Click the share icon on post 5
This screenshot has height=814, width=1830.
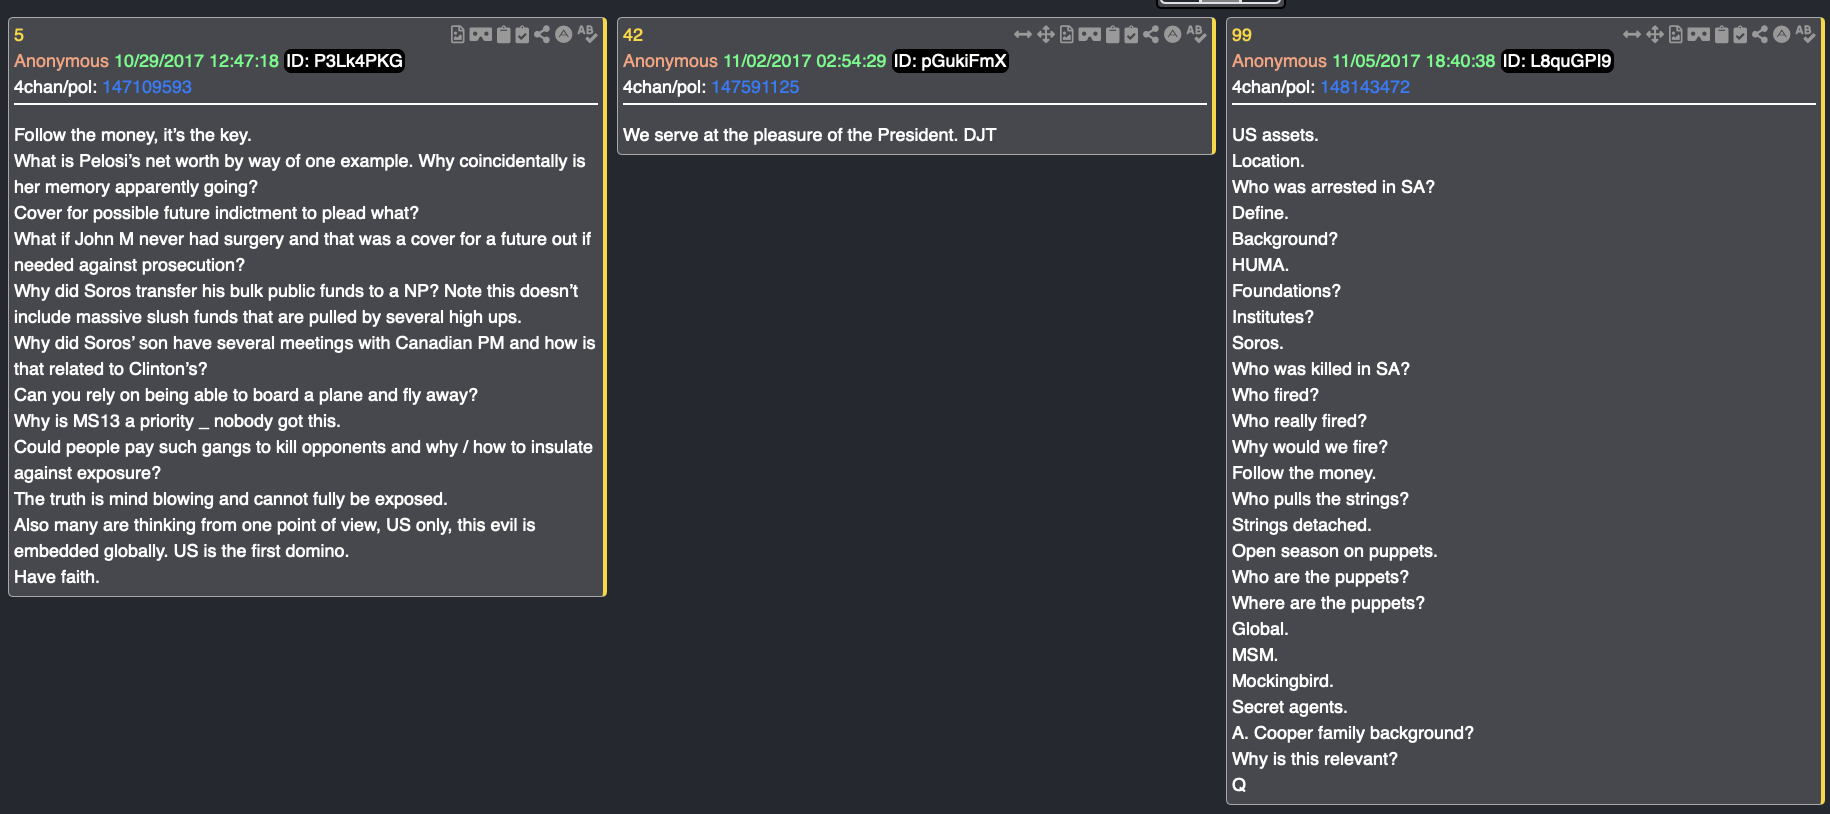[542, 34]
